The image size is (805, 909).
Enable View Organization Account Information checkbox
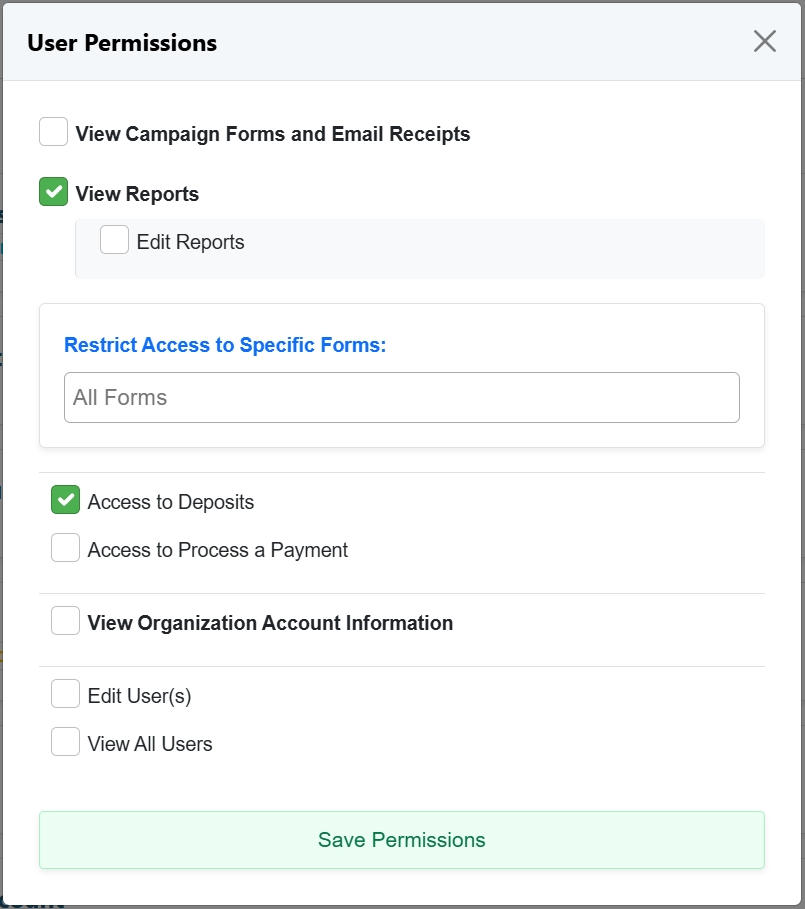tap(65, 621)
